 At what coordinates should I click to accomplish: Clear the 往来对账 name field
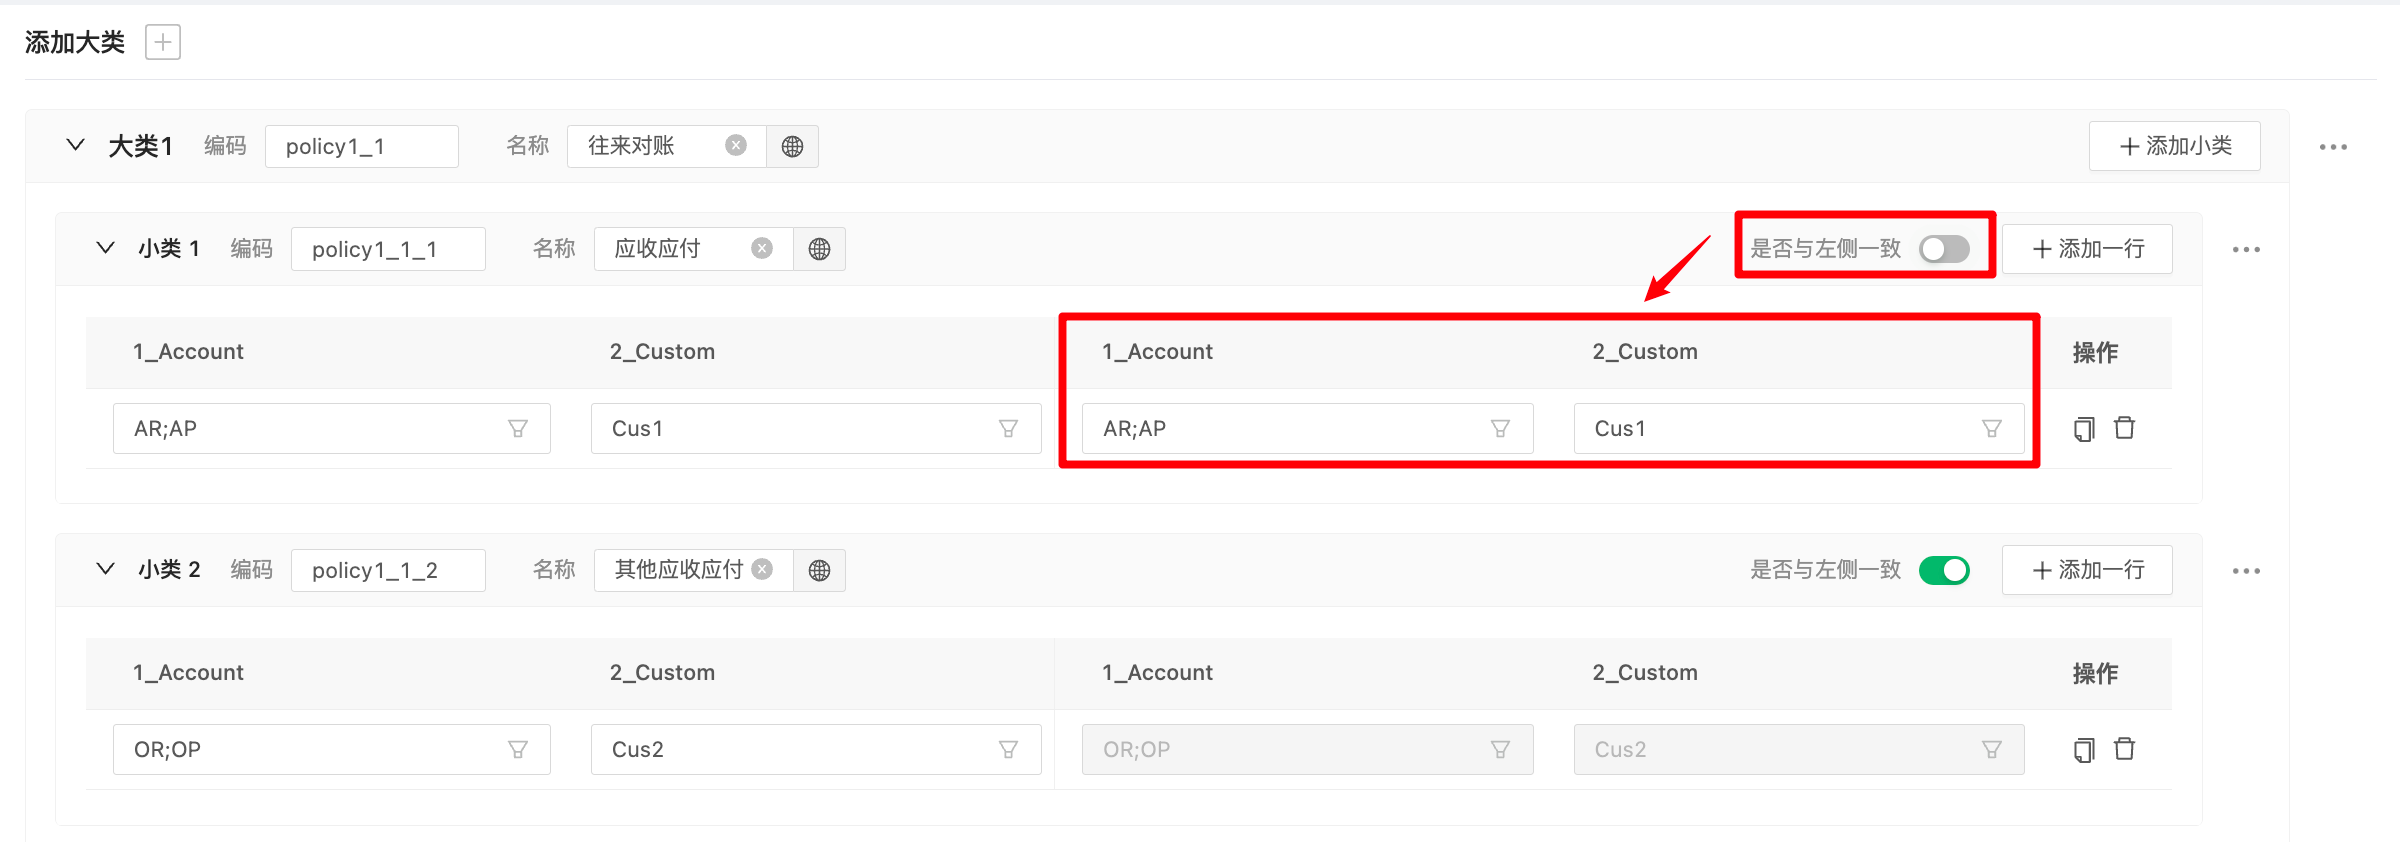pyautogui.click(x=736, y=146)
